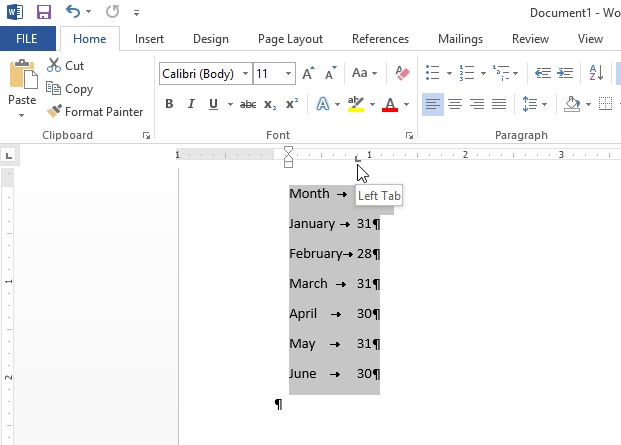The image size is (621, 445).
Task: Expand the font size dropdown
Action: [289, 74]
